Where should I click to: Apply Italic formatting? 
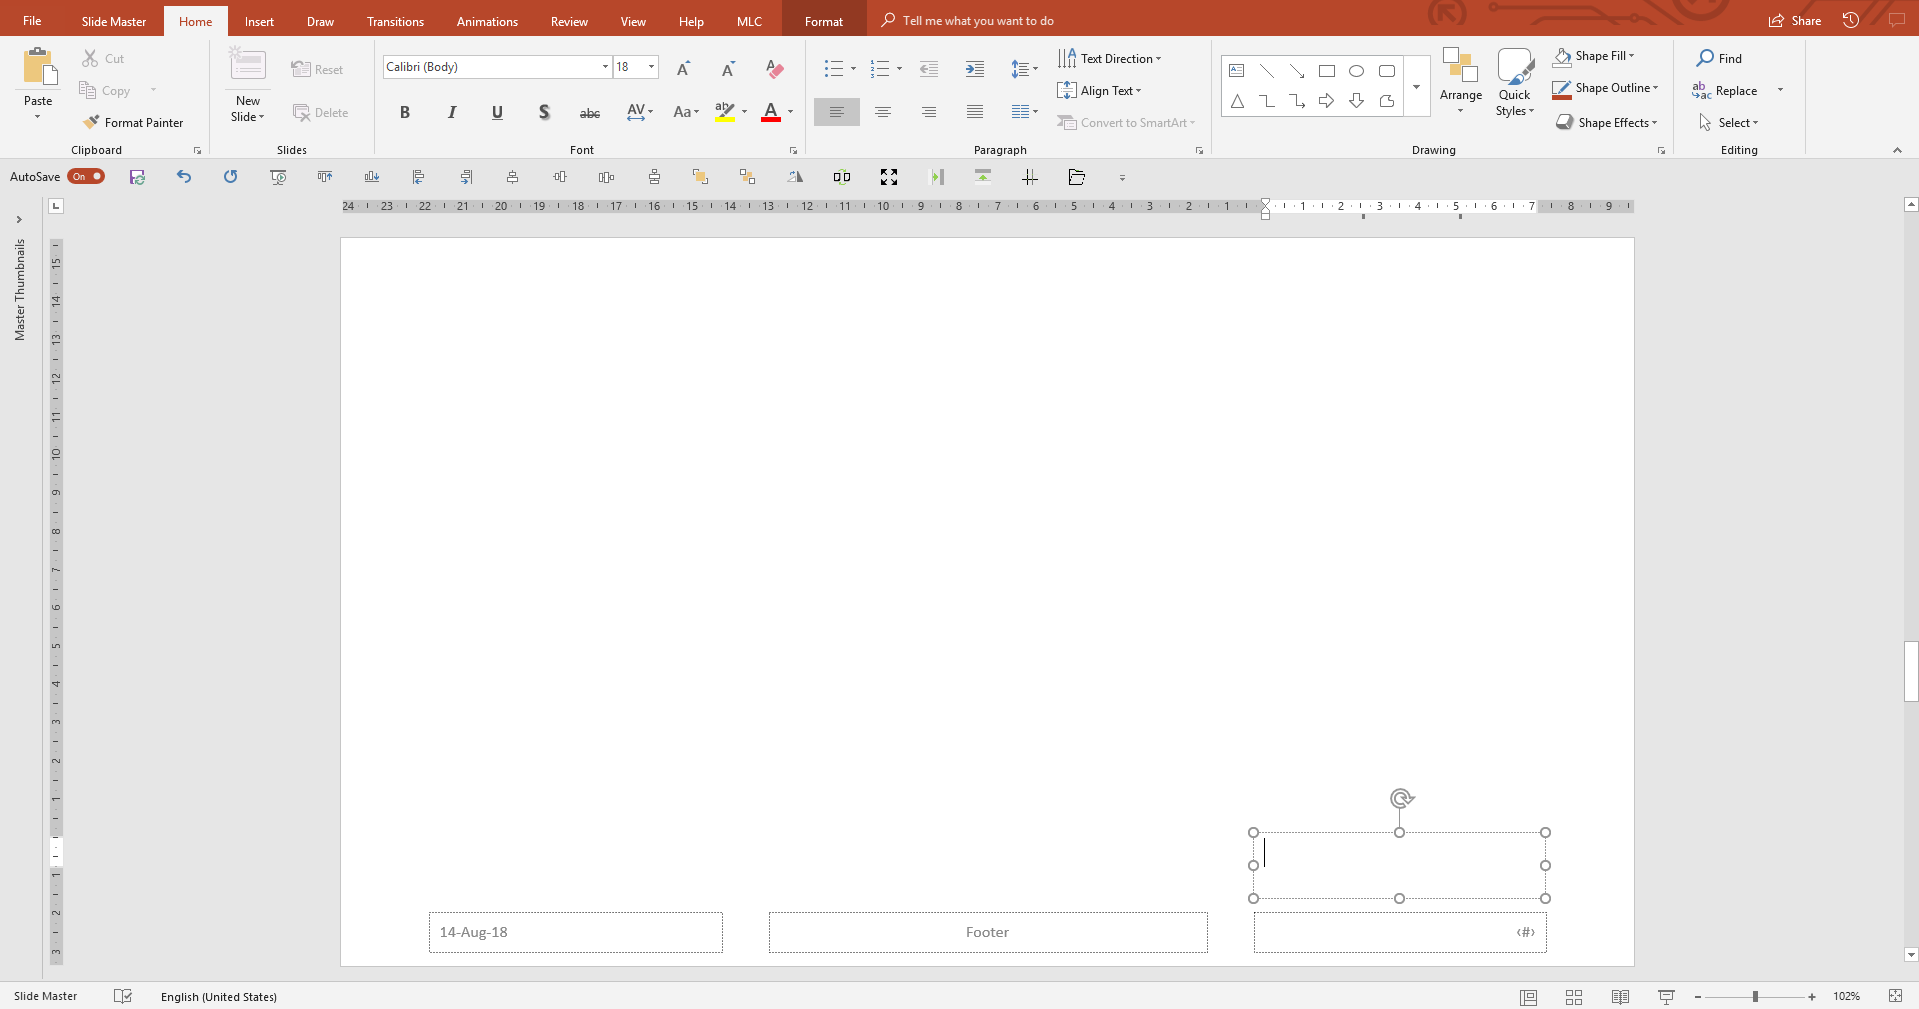(451, 112)
